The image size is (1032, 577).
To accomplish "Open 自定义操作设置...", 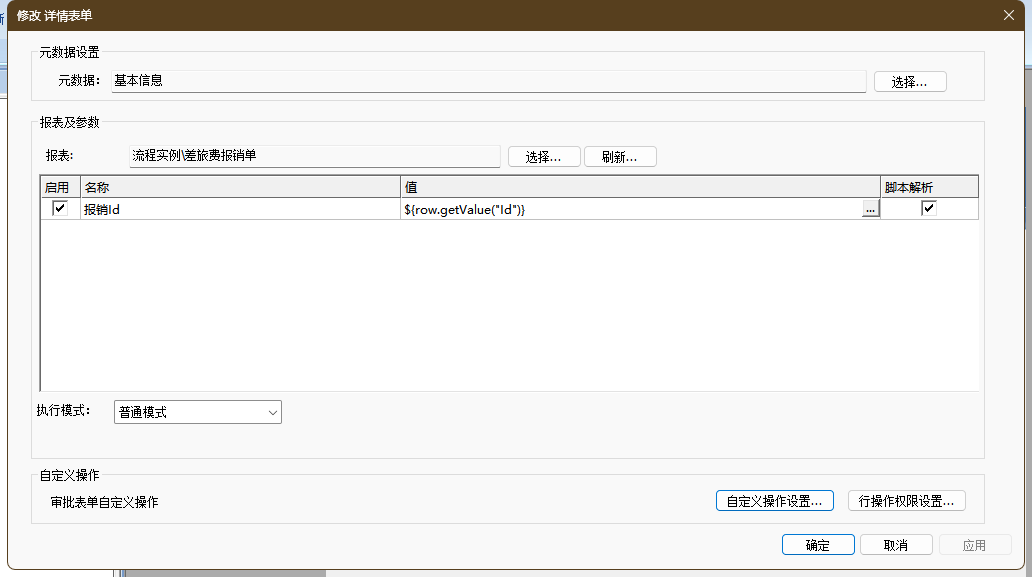I will pos(775,501).
